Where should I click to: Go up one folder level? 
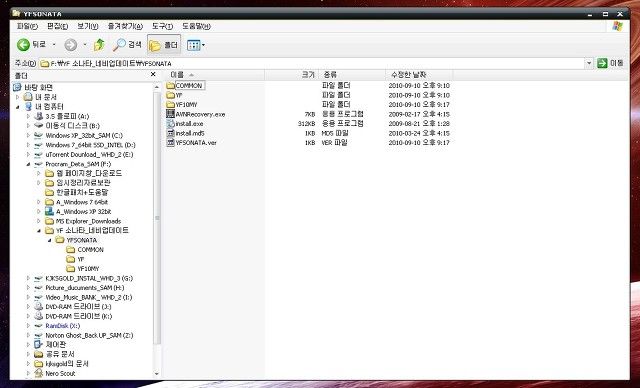pos(99,44)
